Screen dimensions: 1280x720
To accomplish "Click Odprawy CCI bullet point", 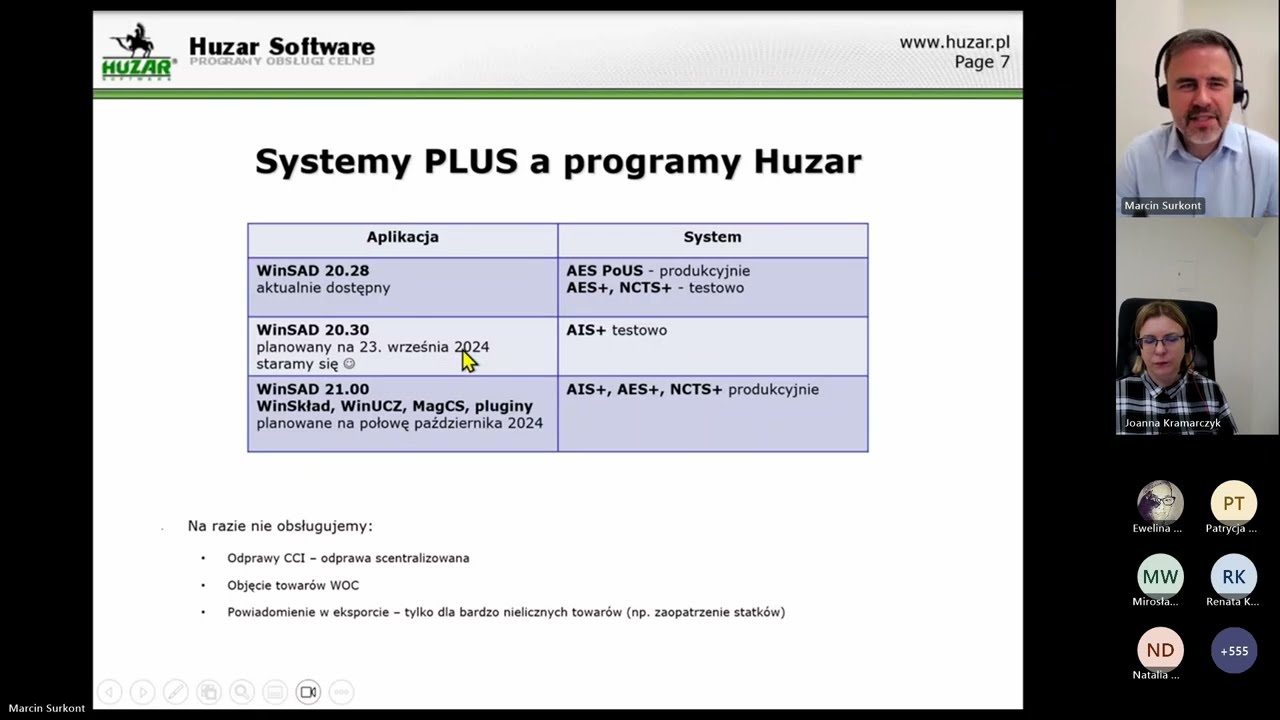I will coord(348,558).
